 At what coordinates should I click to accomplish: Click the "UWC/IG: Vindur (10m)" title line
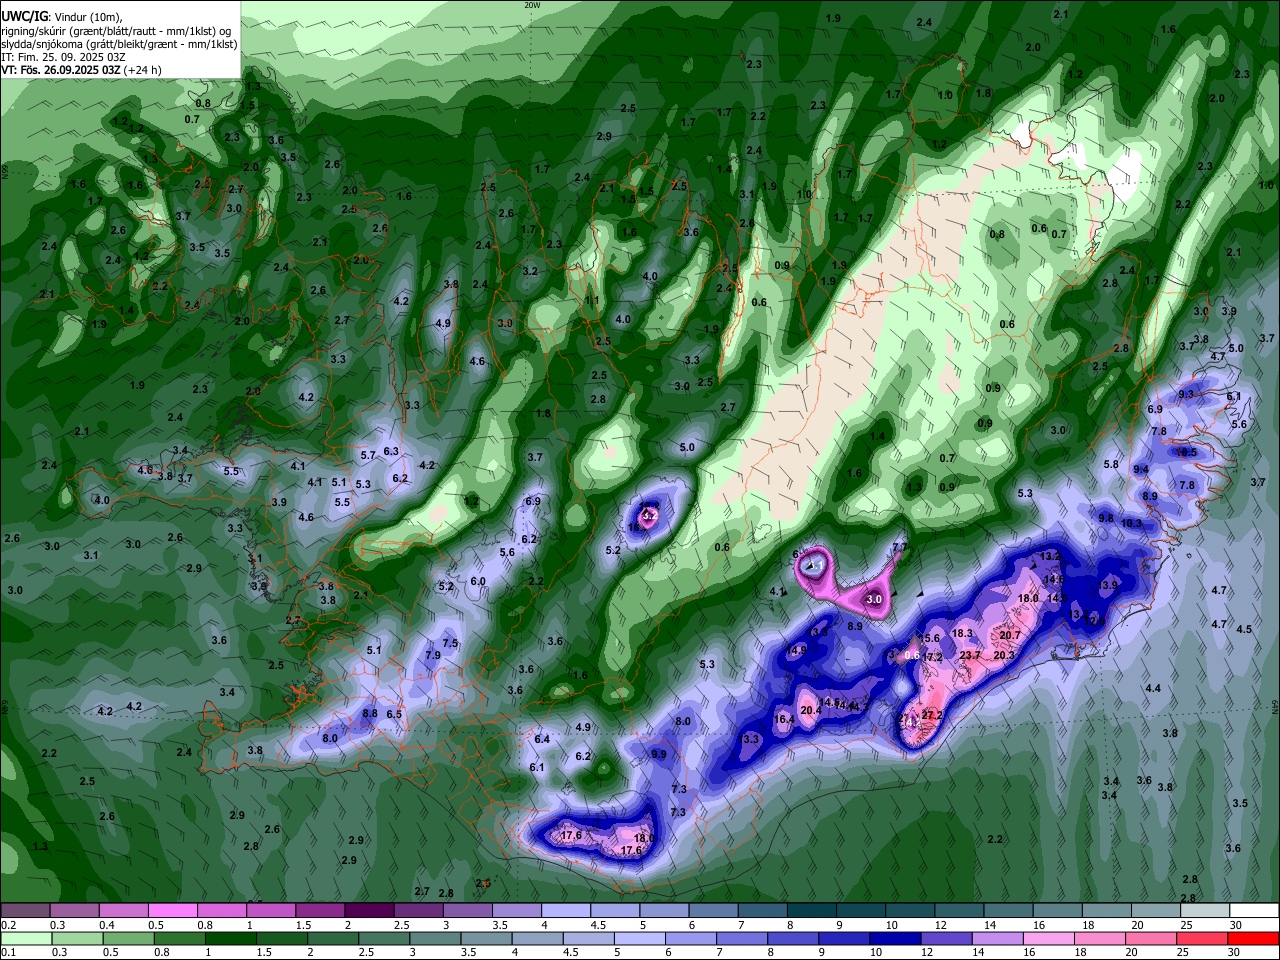click(62, 18)
